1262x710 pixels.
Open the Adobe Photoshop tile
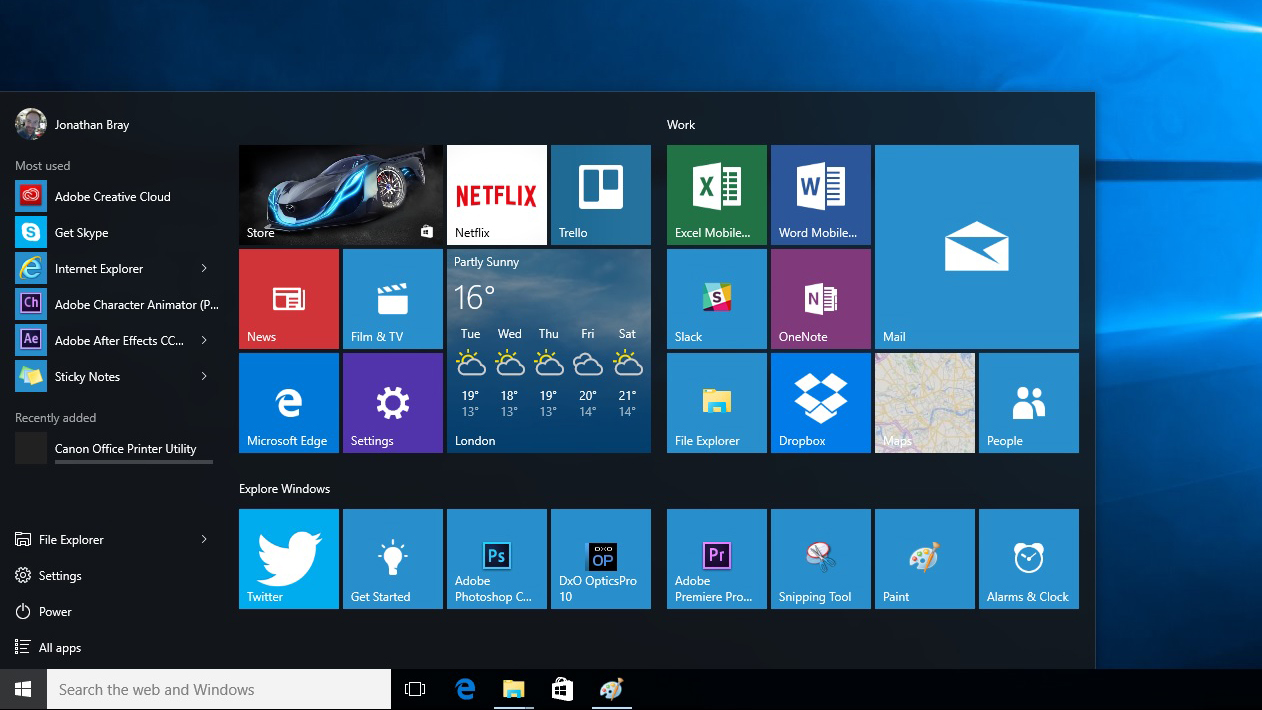click(x=497, y=558)
